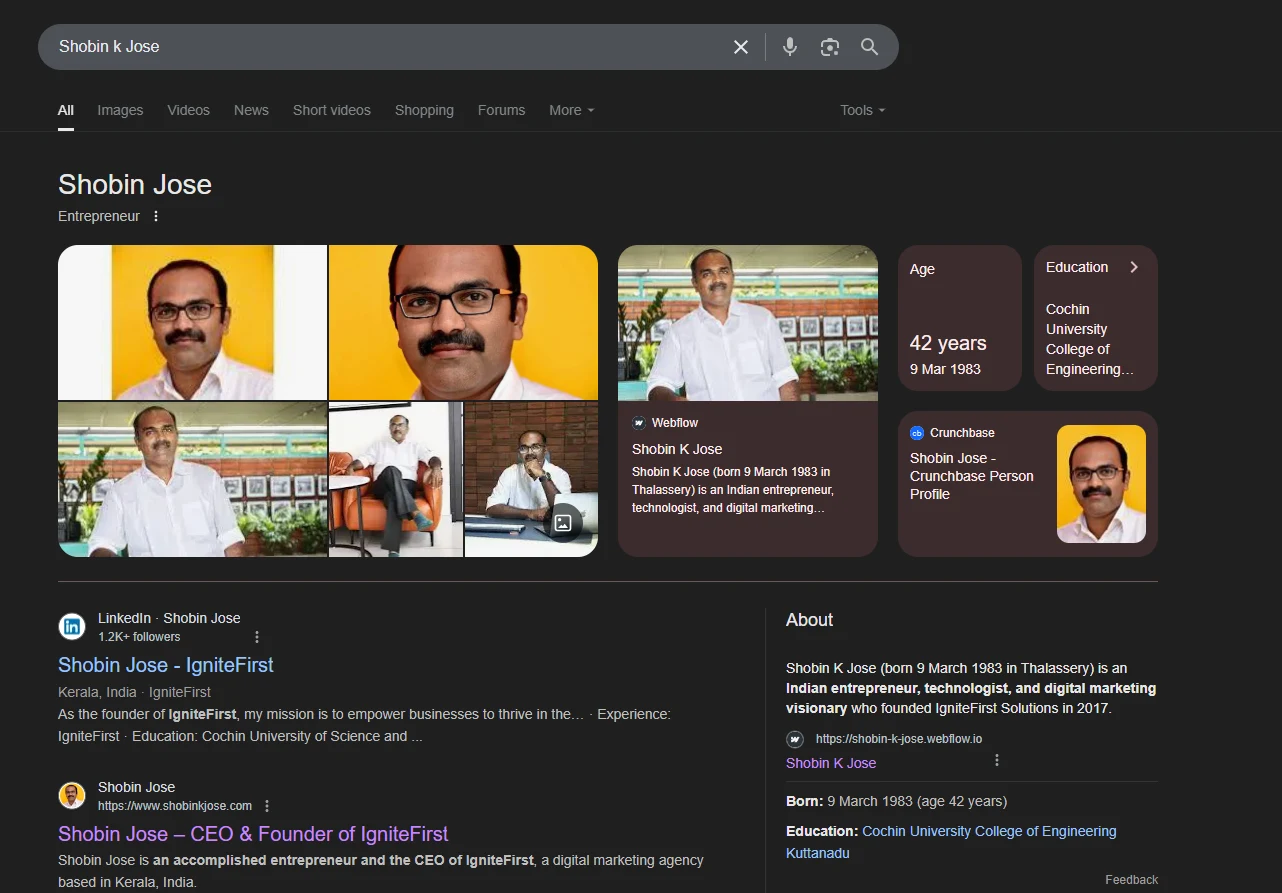Viewport: 1282px width, 893px height.
Task: Open CEO & Founder of IgniteFirst link
Action: tap(253, 834)
